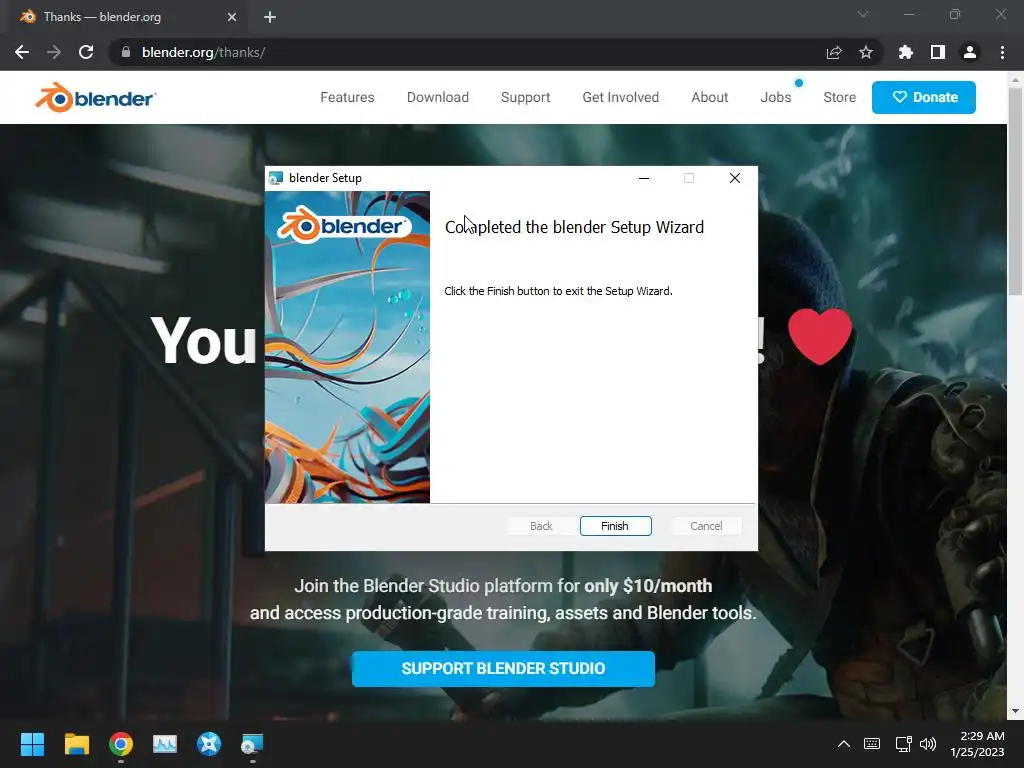
Task: Toggle the Chrome side panel icon
Action: coord(938,52)
